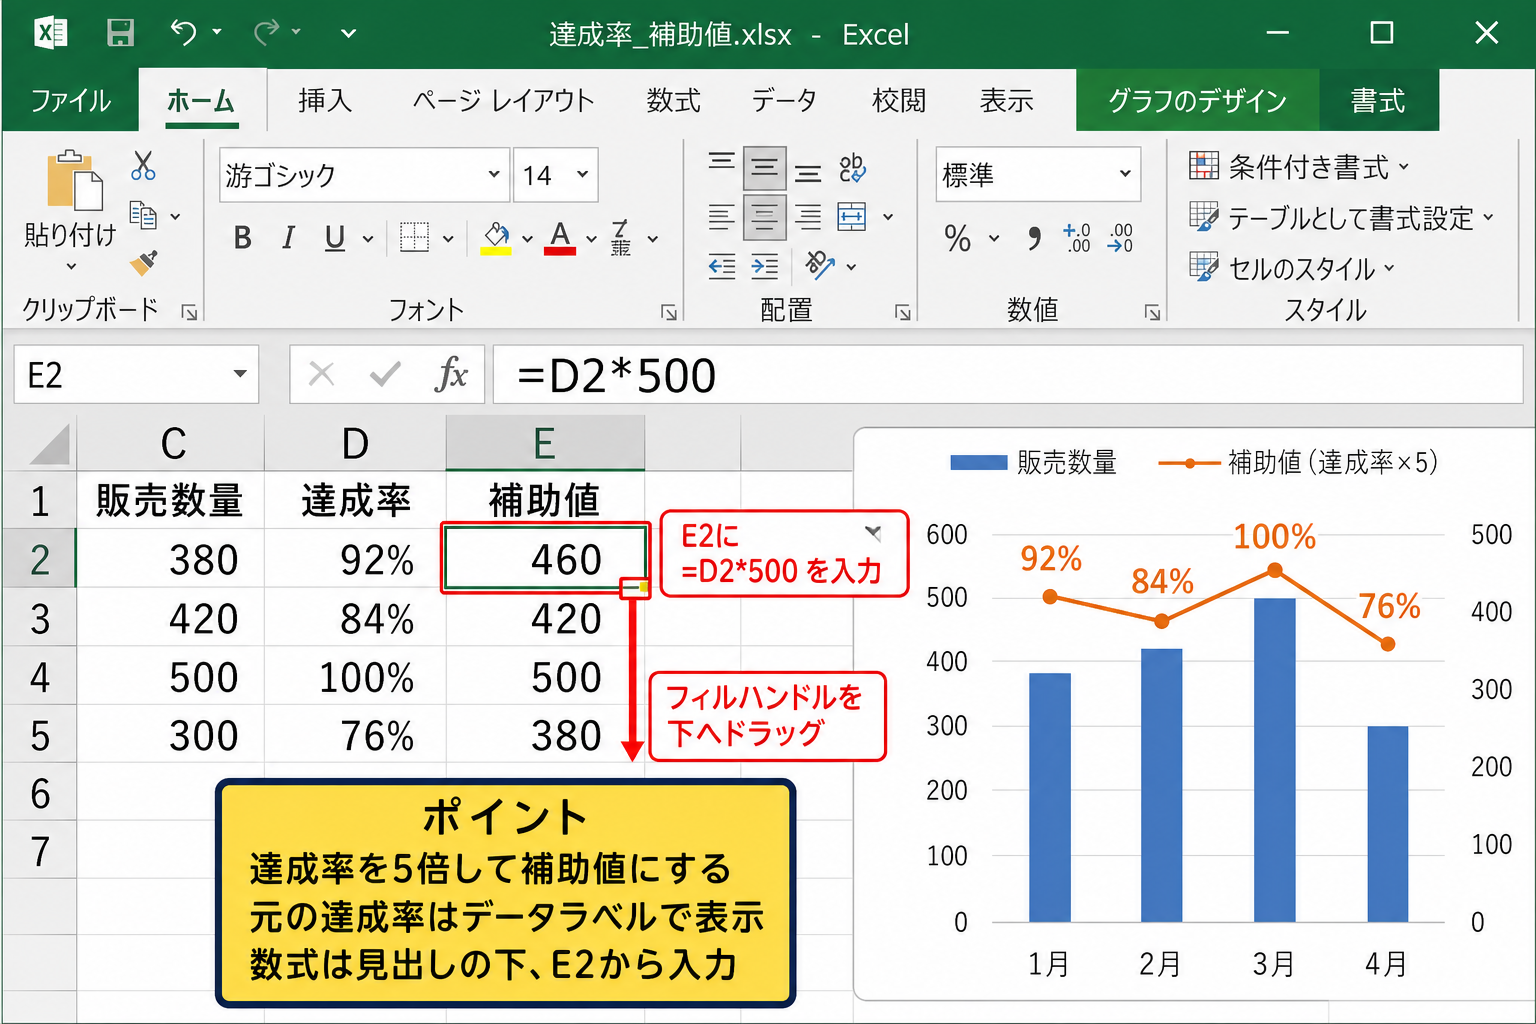This screenshot has width=1536, height=1024.
Task: Click the Copy icon
Action: click(x=143, y=215)
